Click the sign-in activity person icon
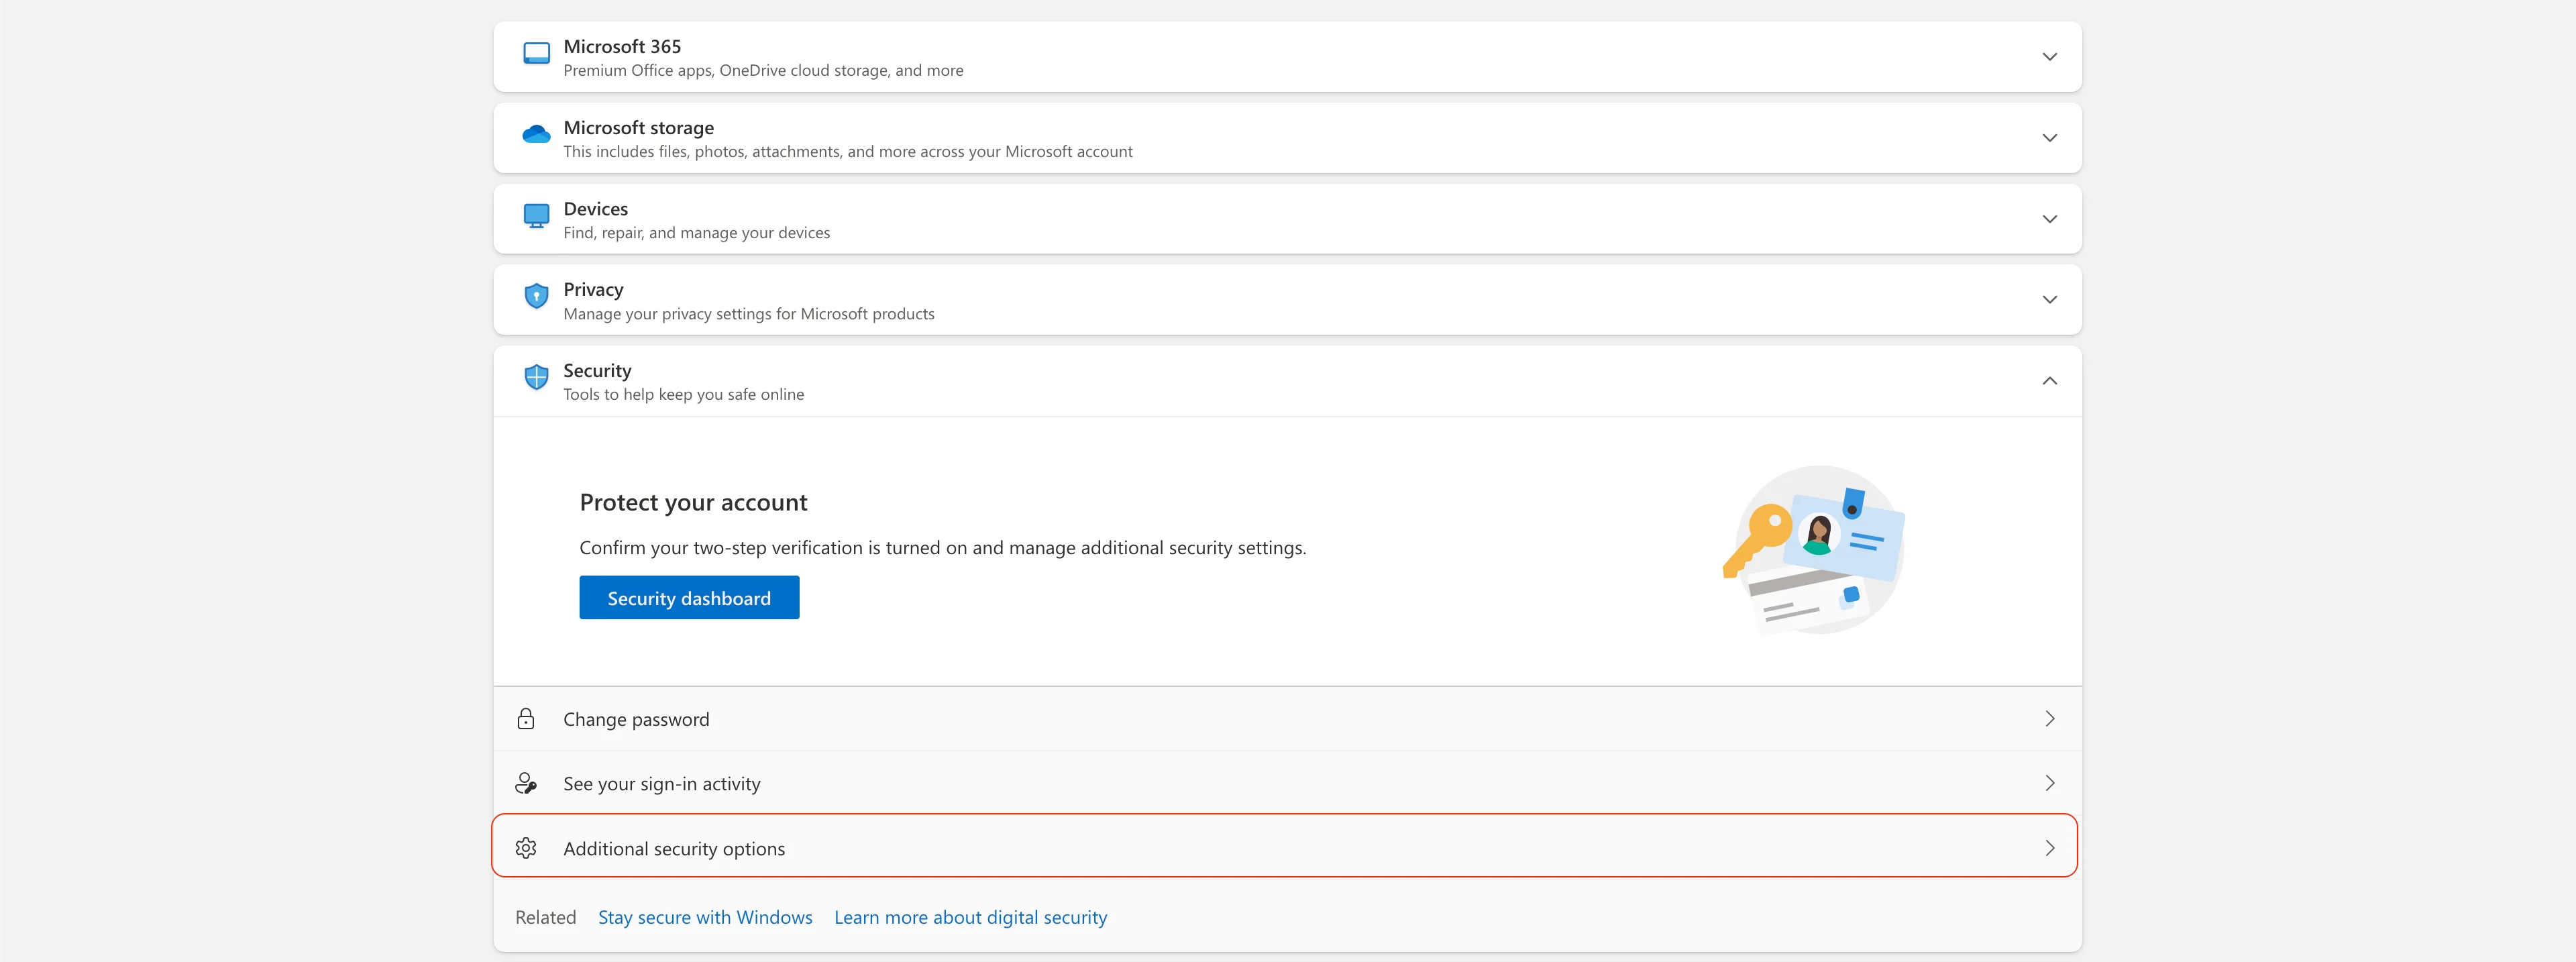 point(526,783)
